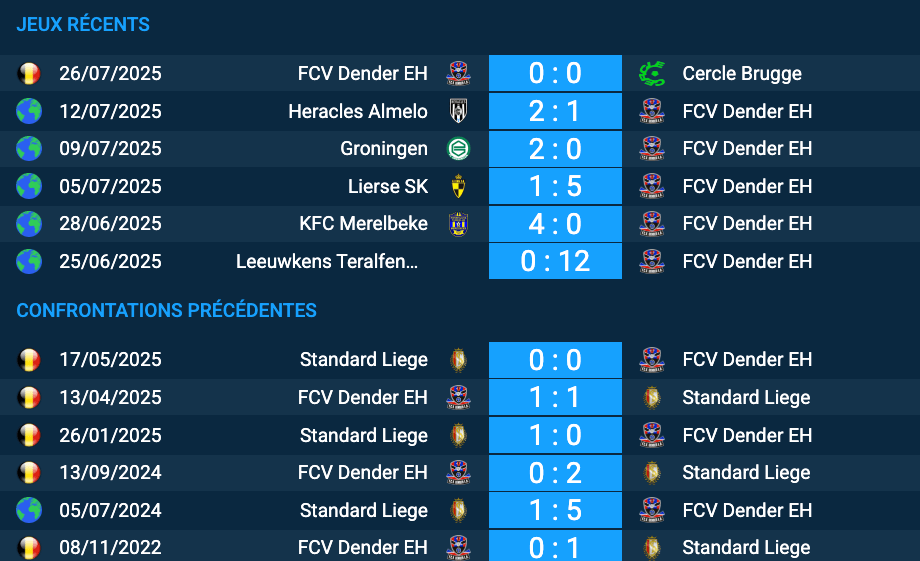
Task: Open Cercle Brugge team page
Action: click(742, 73)
